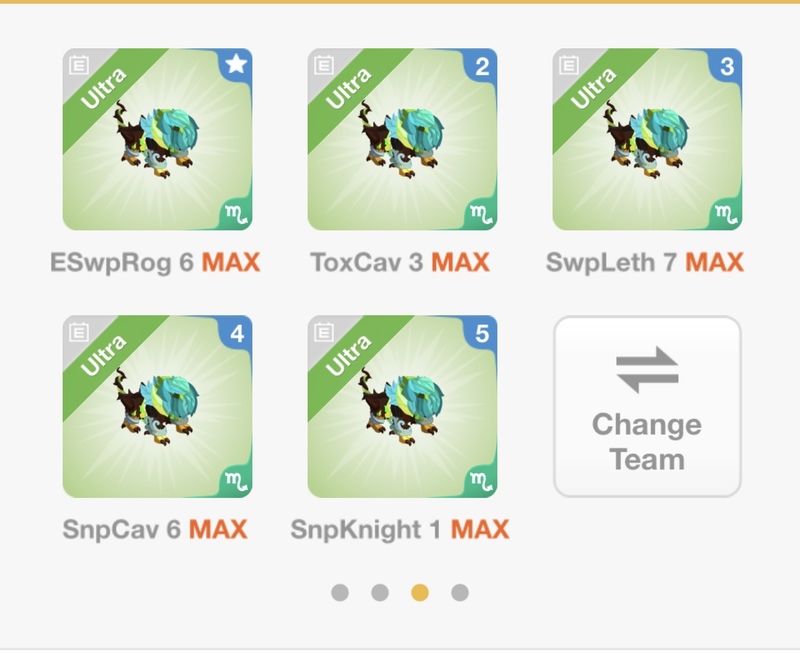Go to the second page dot
This screenshot has width=800, height=654.
tap(380, 593)
